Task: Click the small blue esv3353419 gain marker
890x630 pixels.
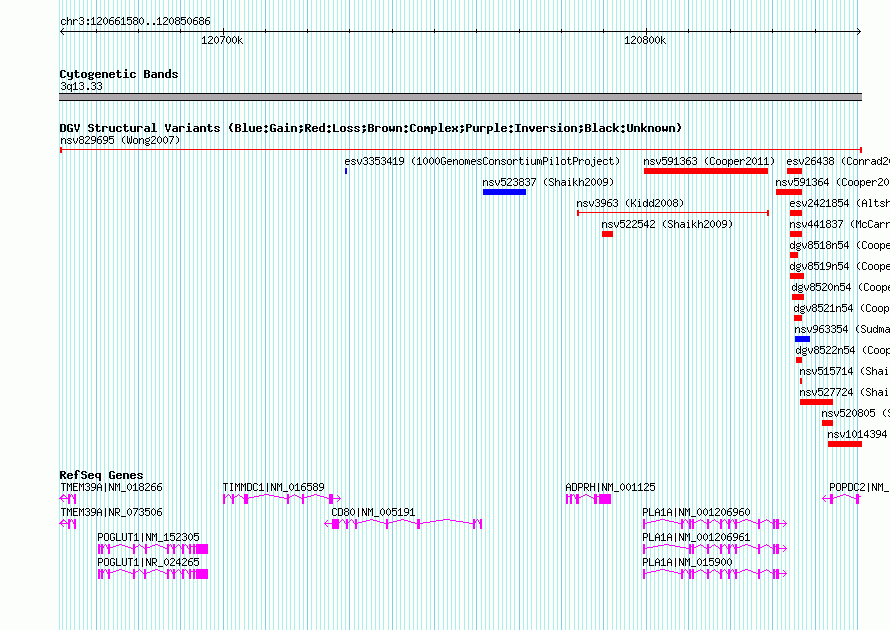Action: pos(346,171)
